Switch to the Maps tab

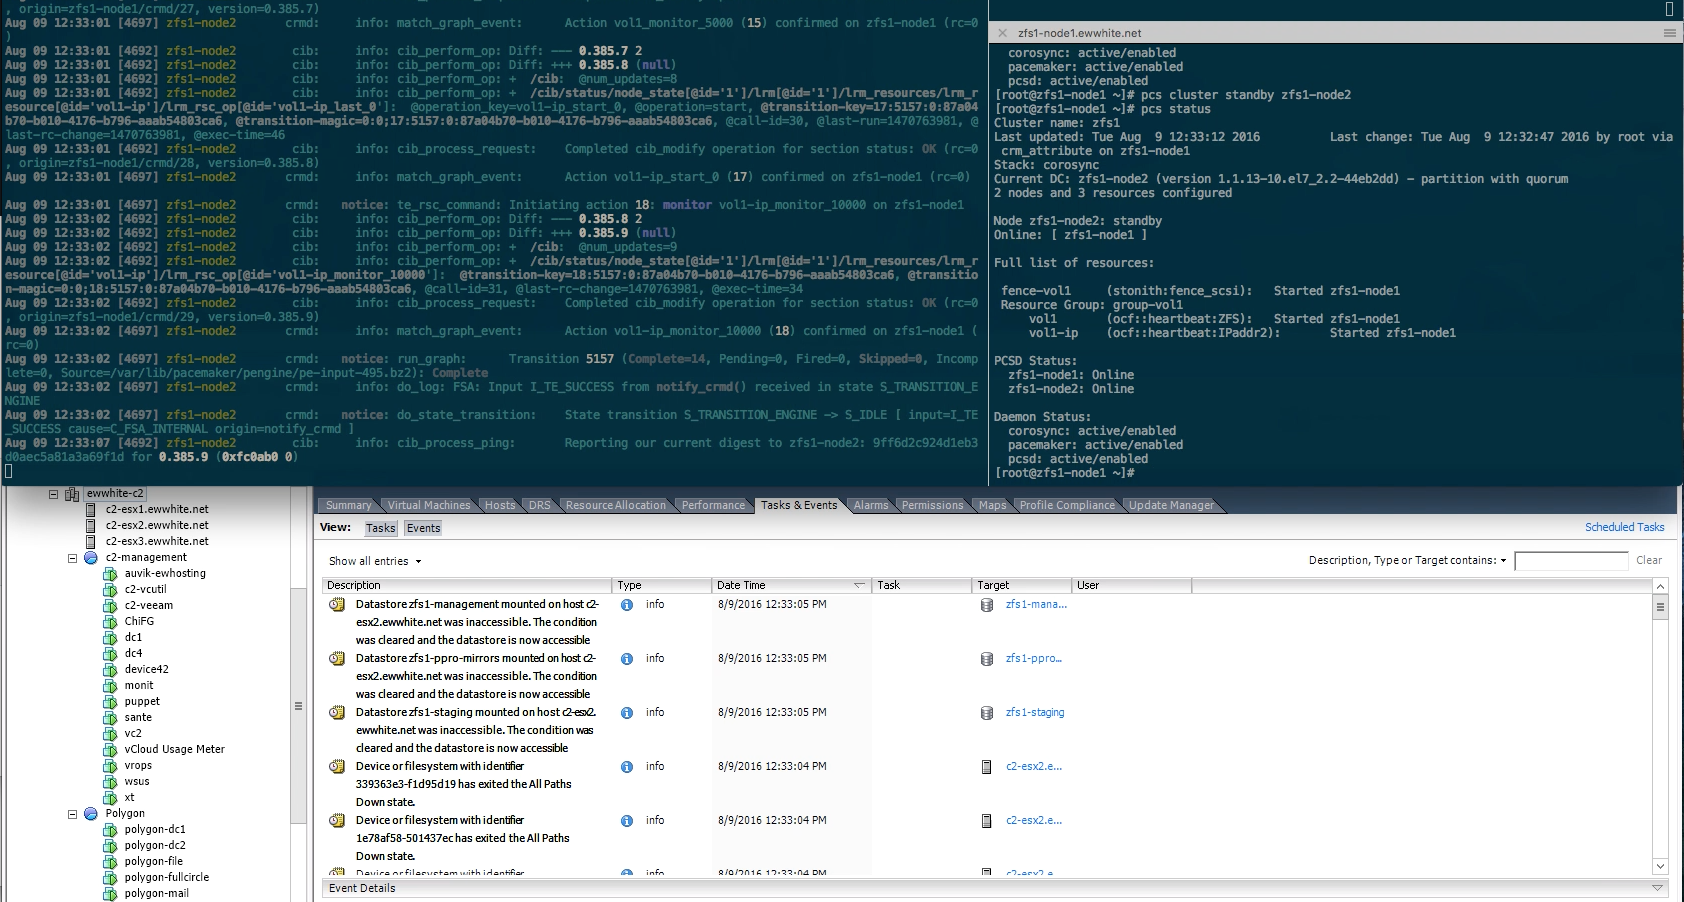click(993, 505)
